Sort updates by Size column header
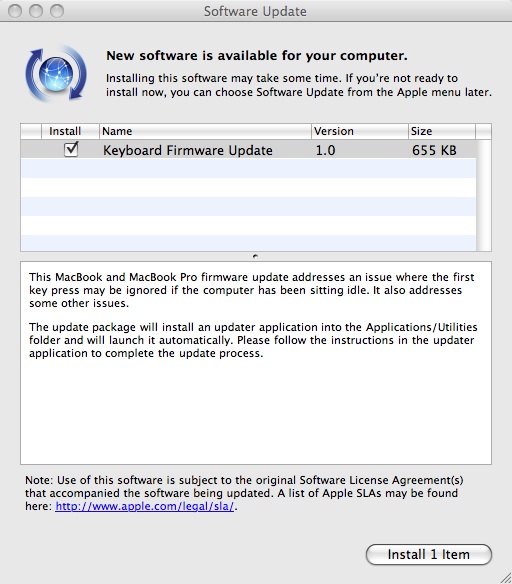This screenshot has height=584, width=512. [442, 131]
